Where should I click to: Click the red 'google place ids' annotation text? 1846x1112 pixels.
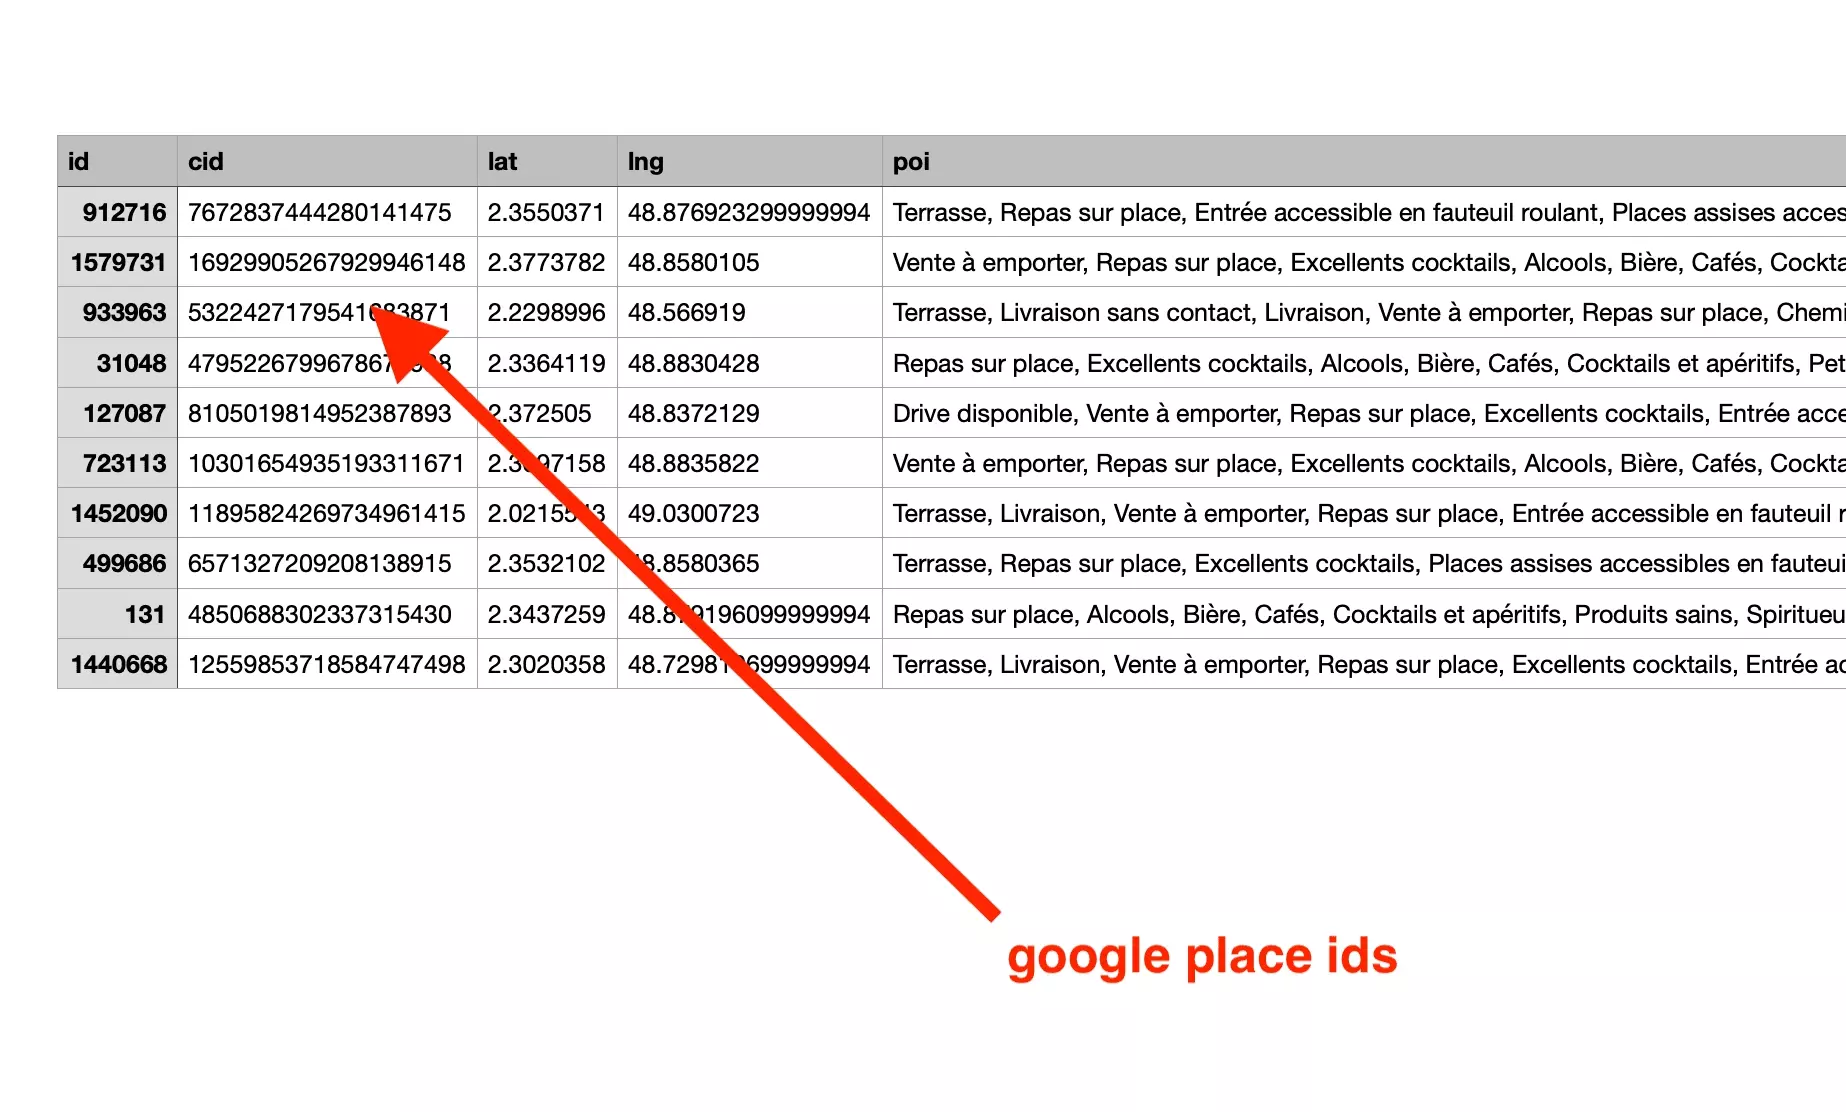click(1202, 956)
